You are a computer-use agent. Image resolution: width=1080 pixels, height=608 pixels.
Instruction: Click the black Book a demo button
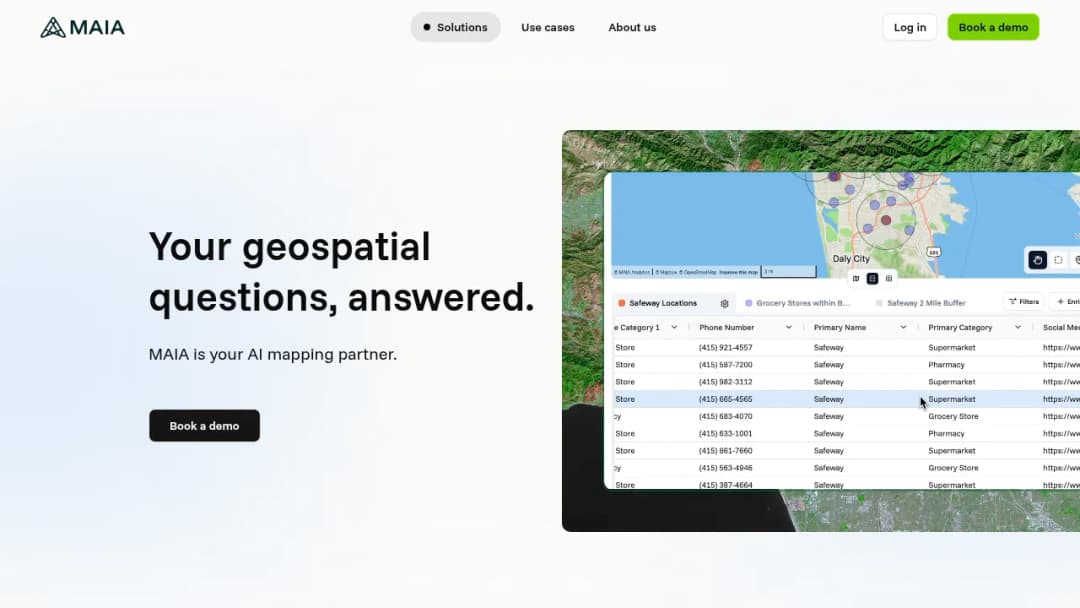click(205, 426)
